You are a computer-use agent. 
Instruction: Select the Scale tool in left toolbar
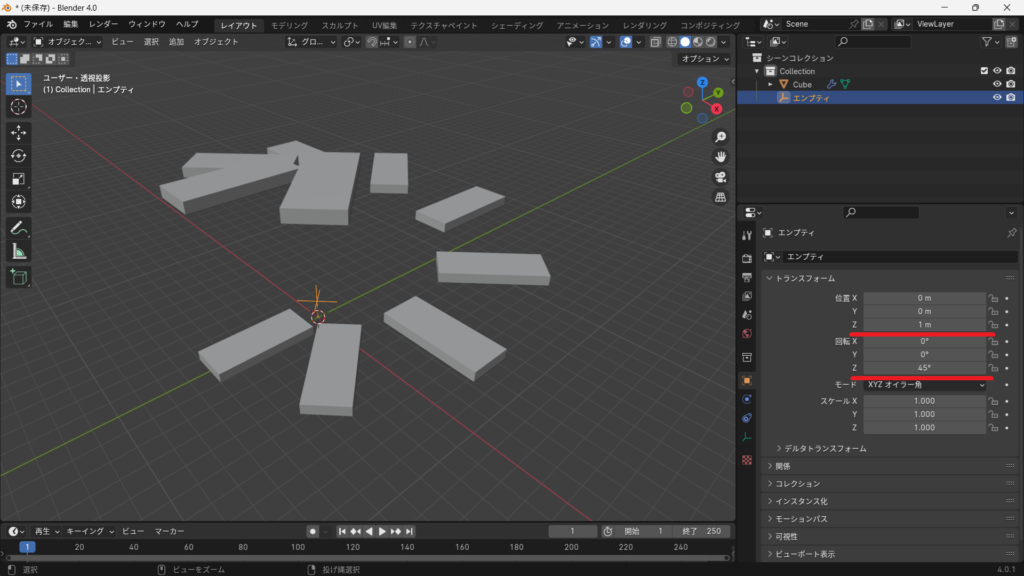18,179
